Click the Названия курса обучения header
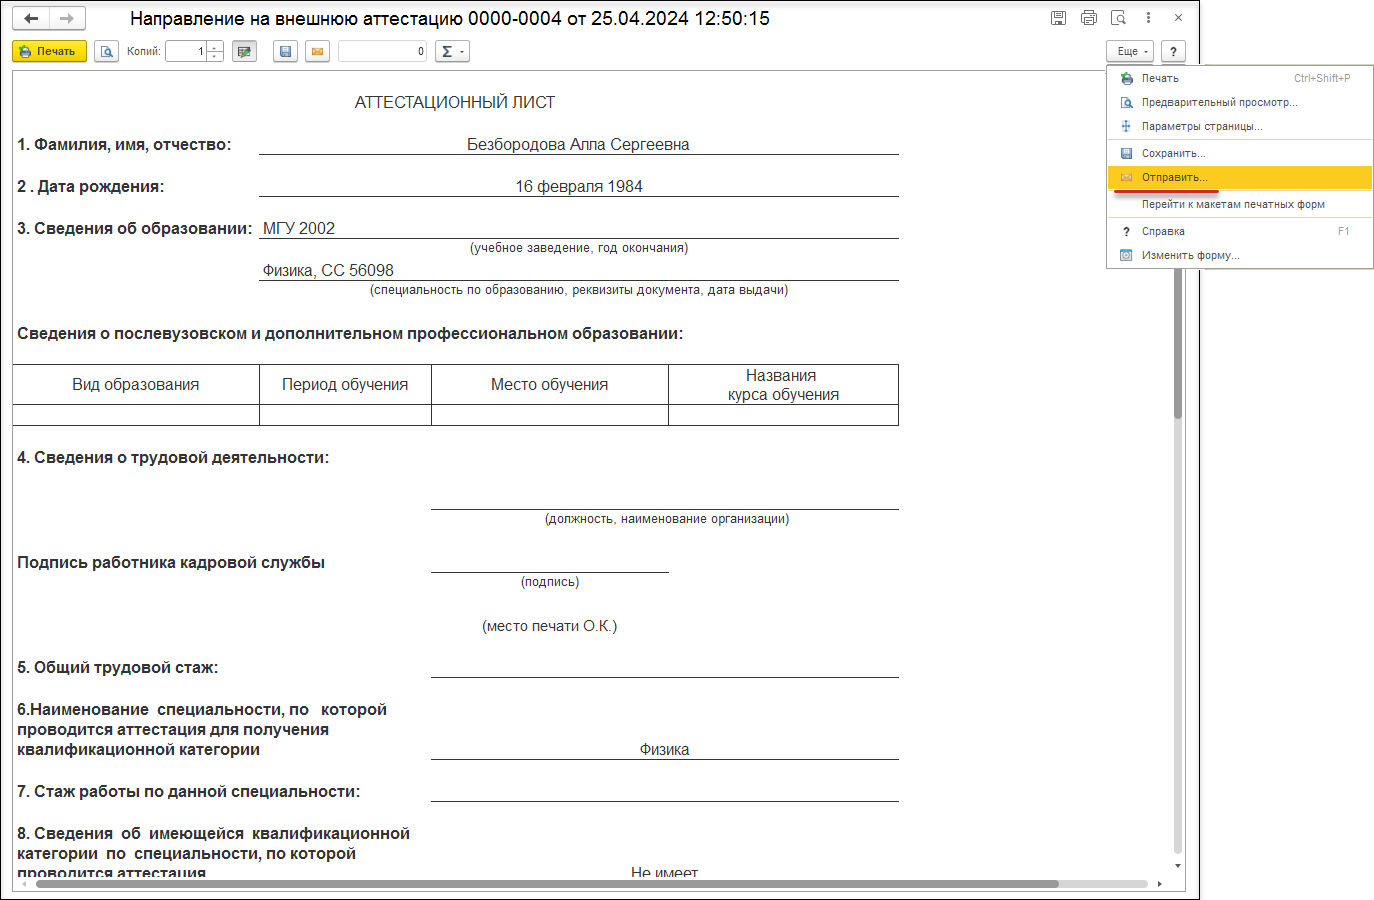 pyautogui.click(x=783, y=384)
